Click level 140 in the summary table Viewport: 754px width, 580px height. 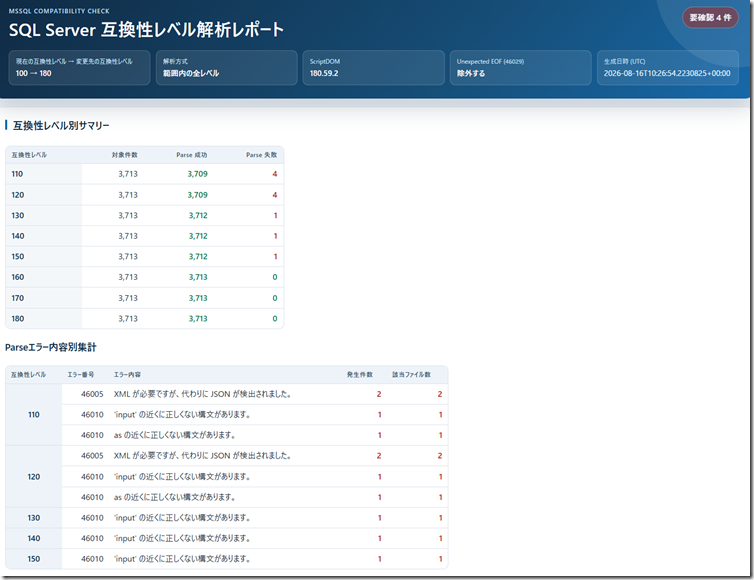[x=18, y=236]
